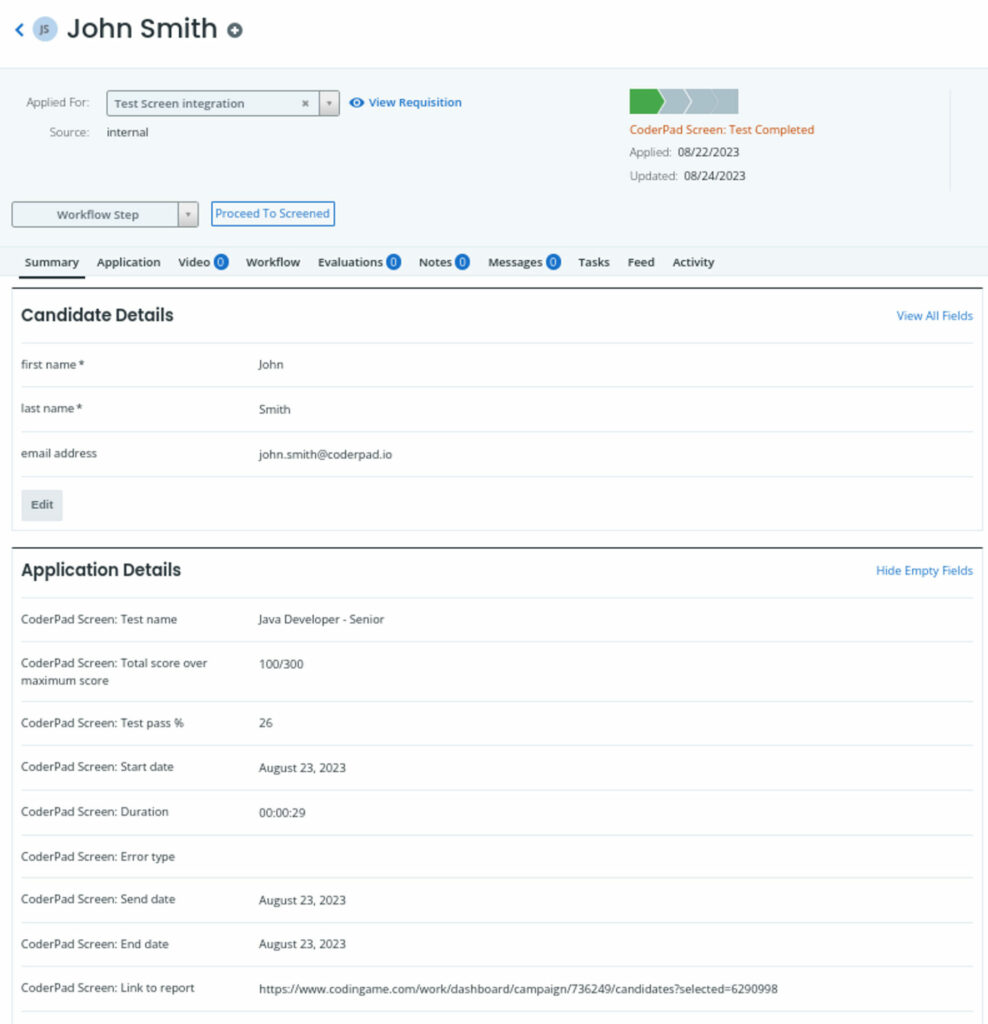Click the back navigation chevron beside John Smith
The height and width of the screenshot is (1024, 988).
[20, 29]
